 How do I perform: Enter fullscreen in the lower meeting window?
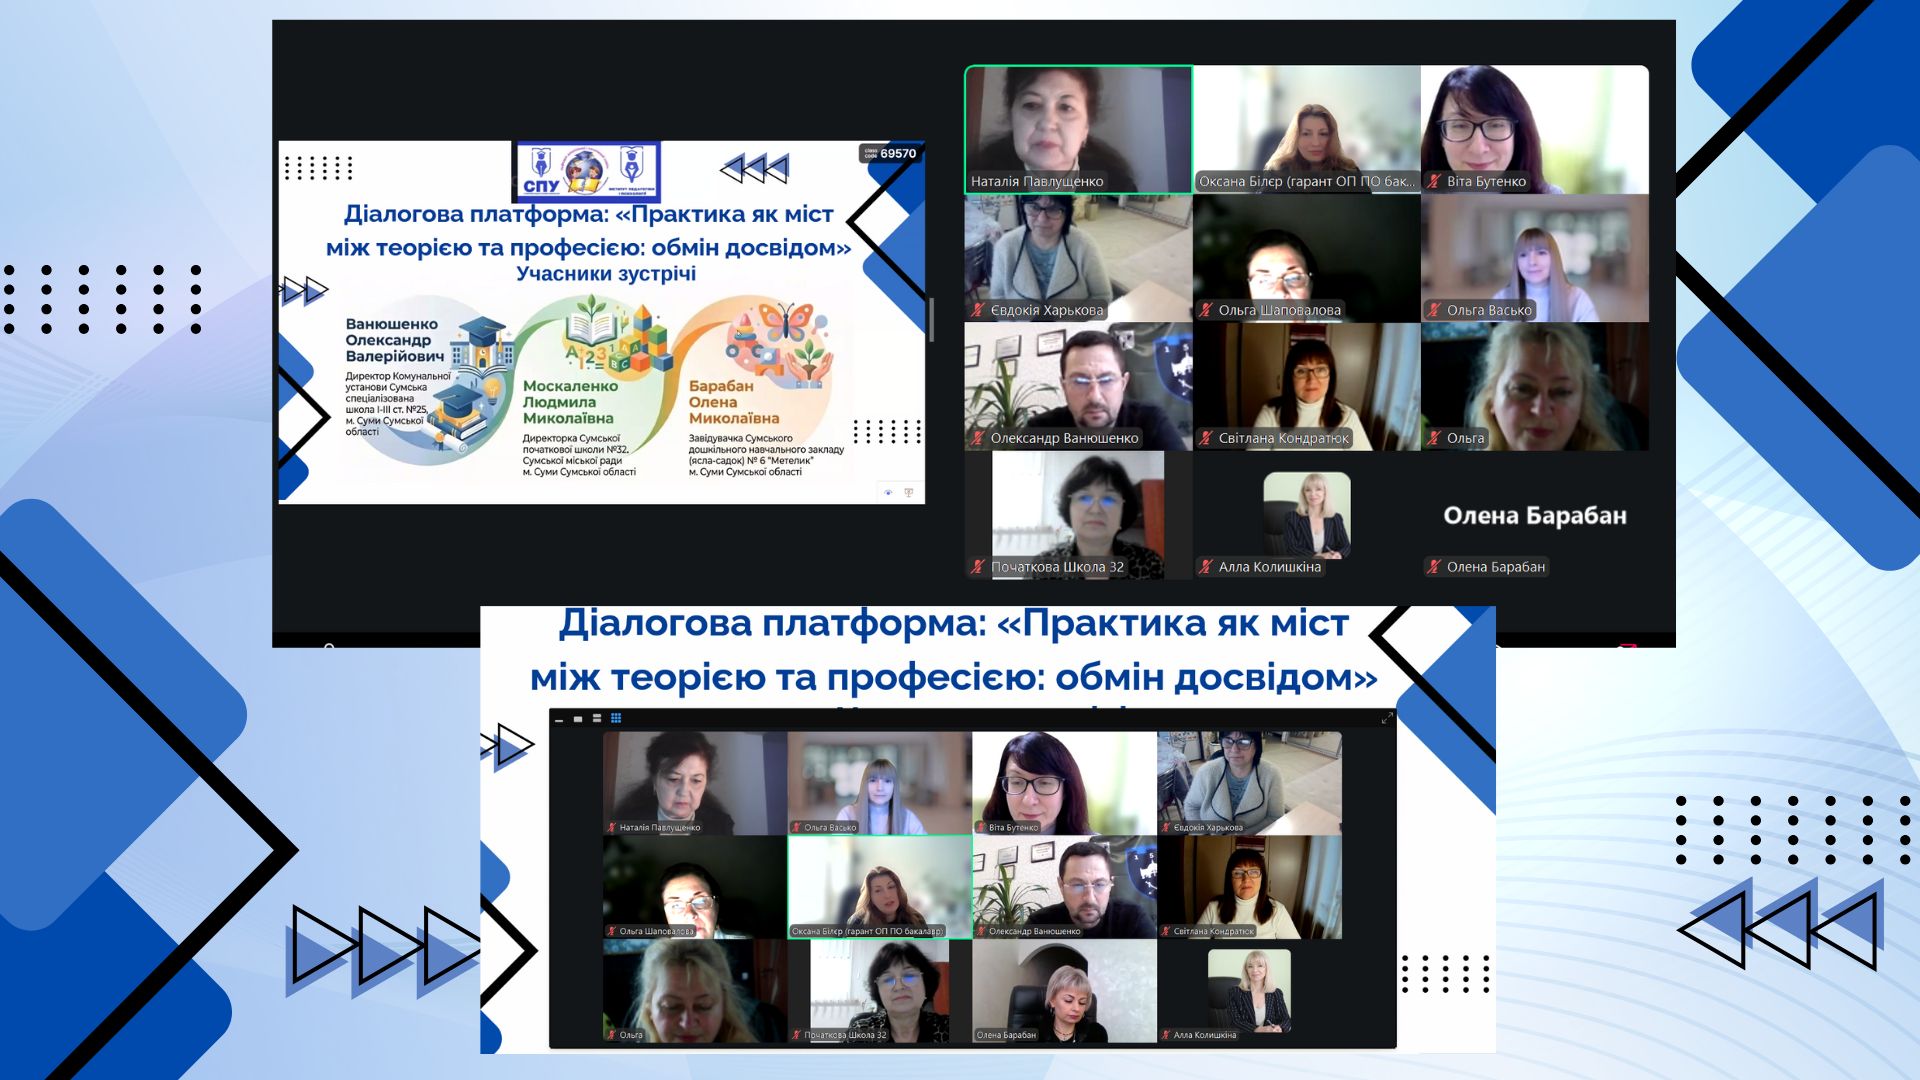pos(1387,718)
